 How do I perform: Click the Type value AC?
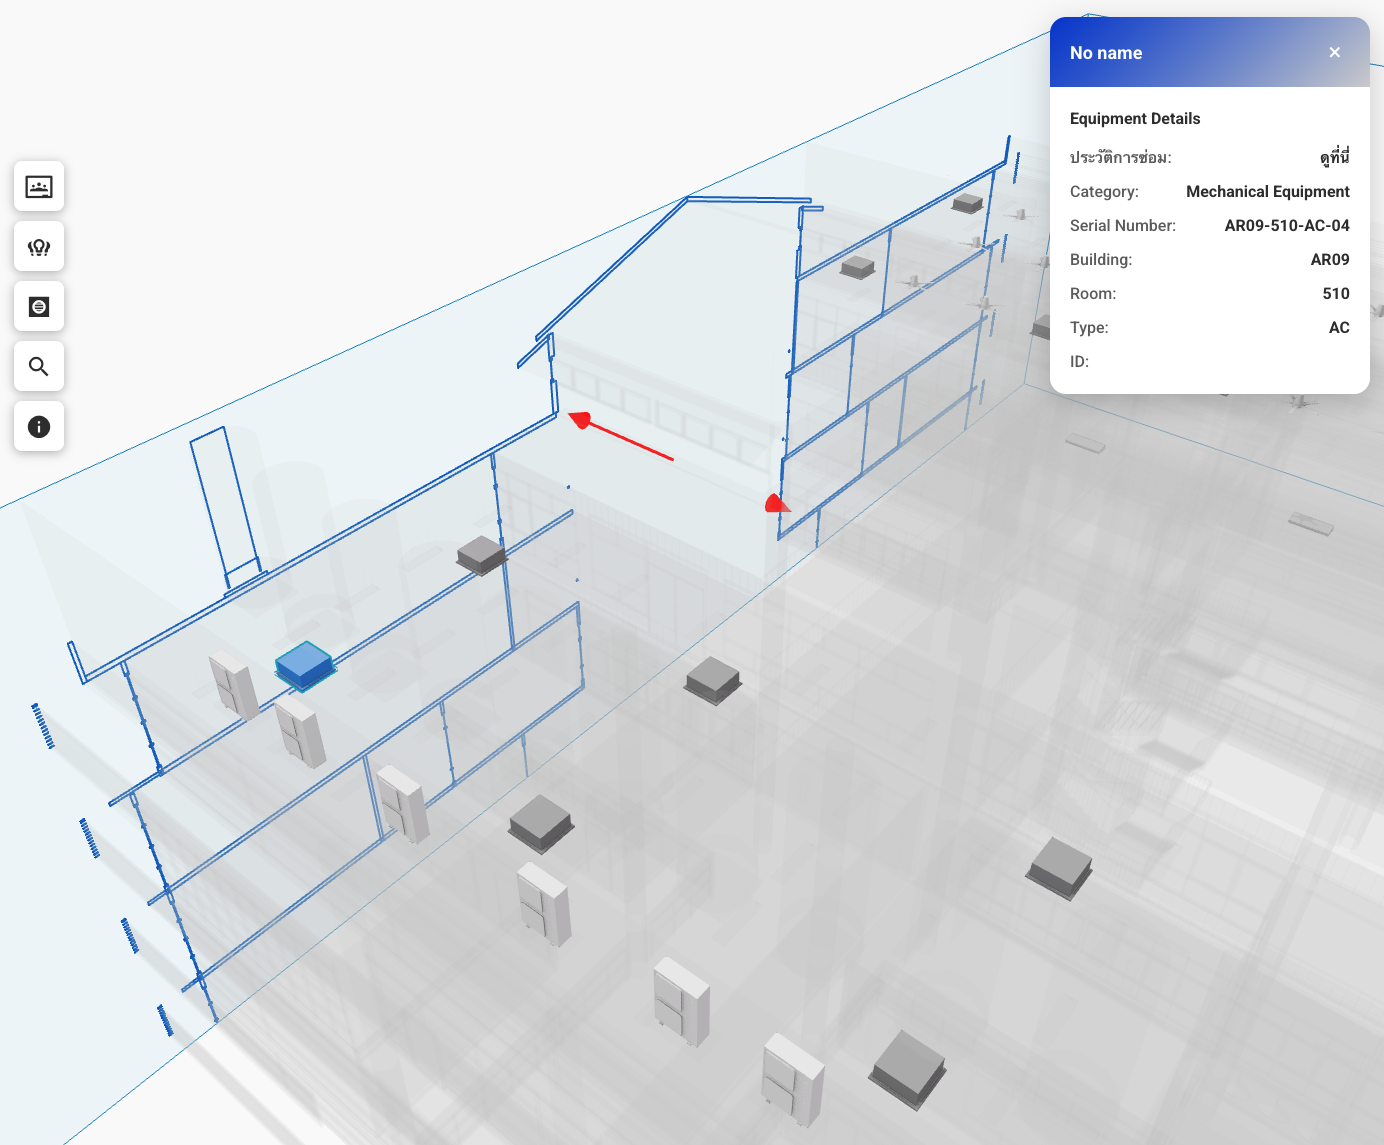click(1338, 327)
